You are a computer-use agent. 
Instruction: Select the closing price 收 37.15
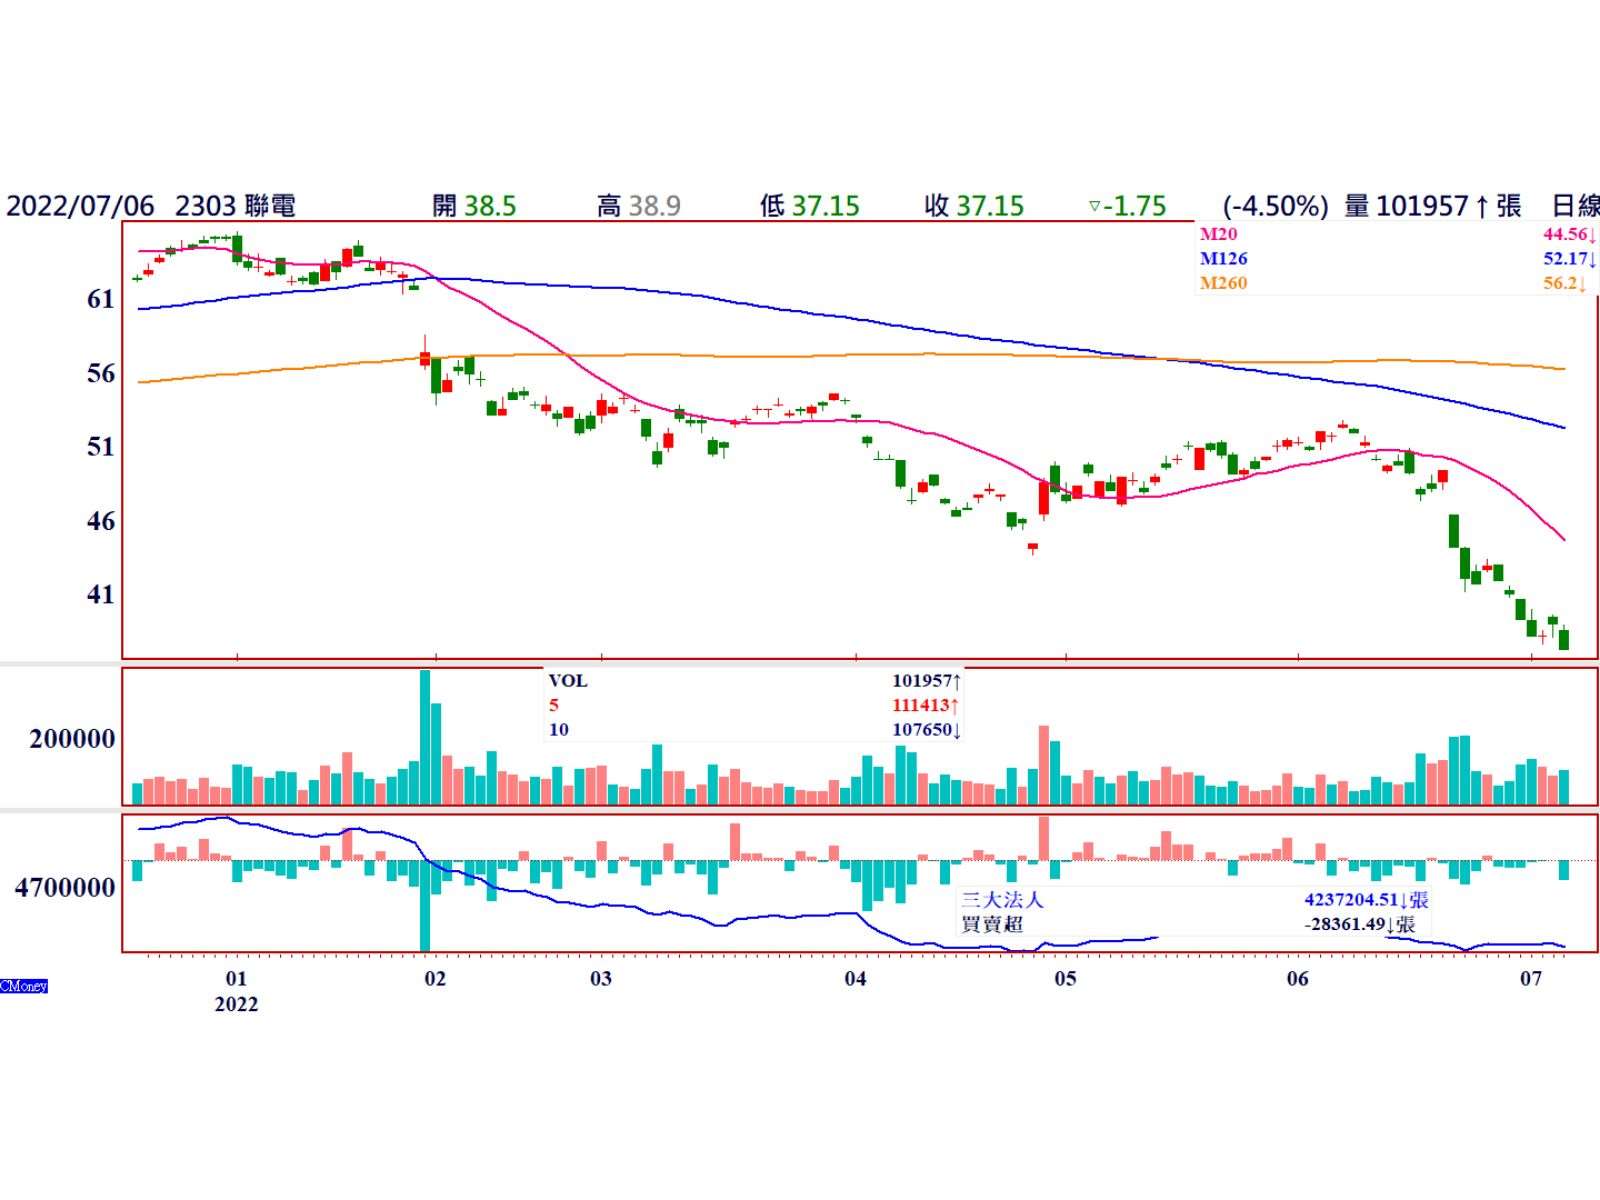(x=974, y=206)
